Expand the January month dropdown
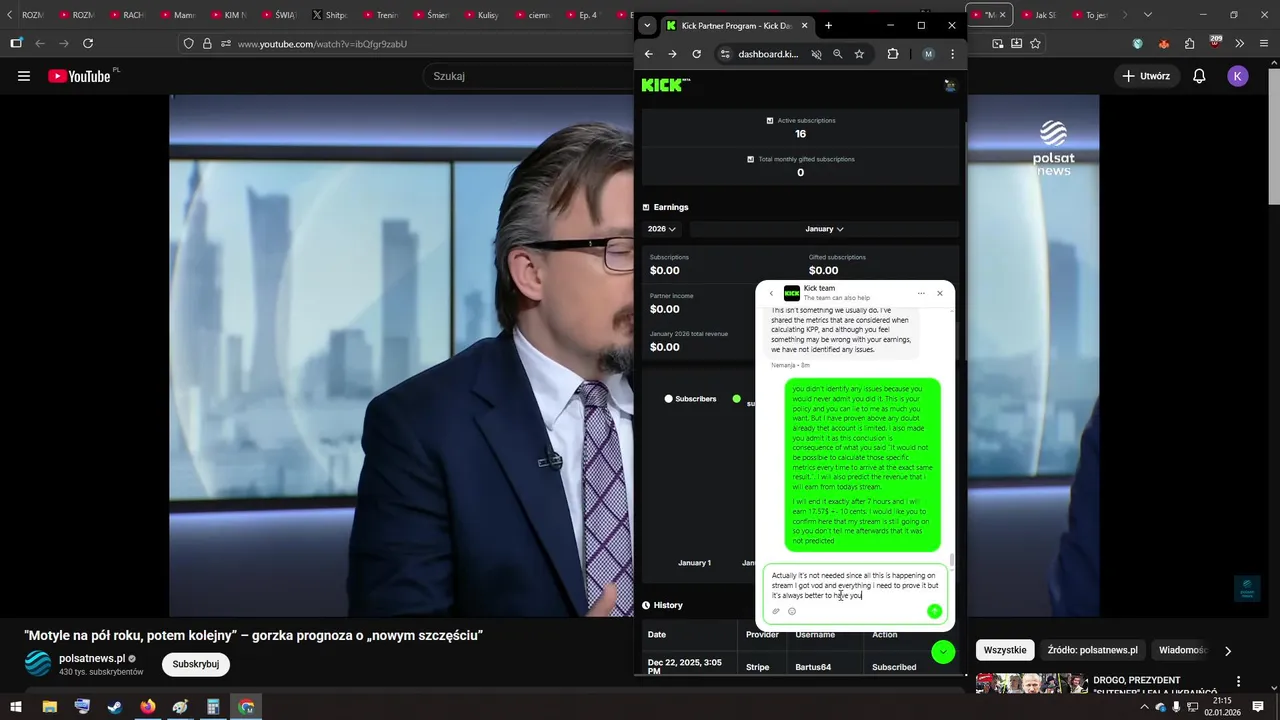1280x720 pixels. coord(824,229)
